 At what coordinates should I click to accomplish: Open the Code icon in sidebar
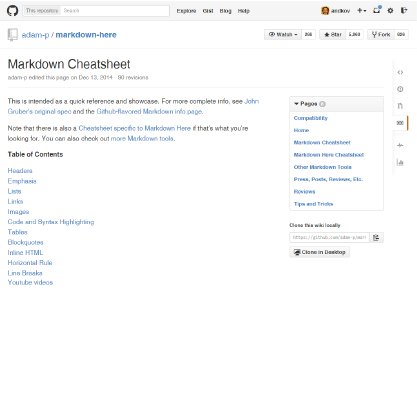click(x=400, y=72)
